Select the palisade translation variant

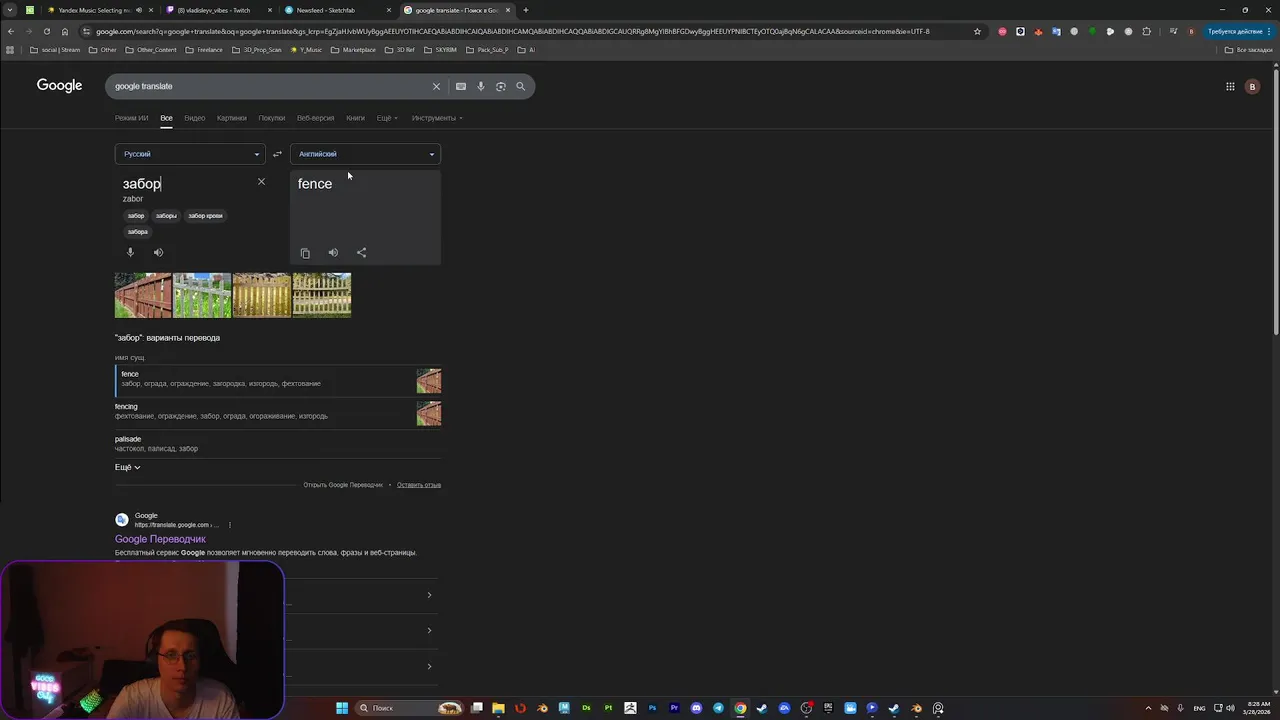click(x=278, y=444)
